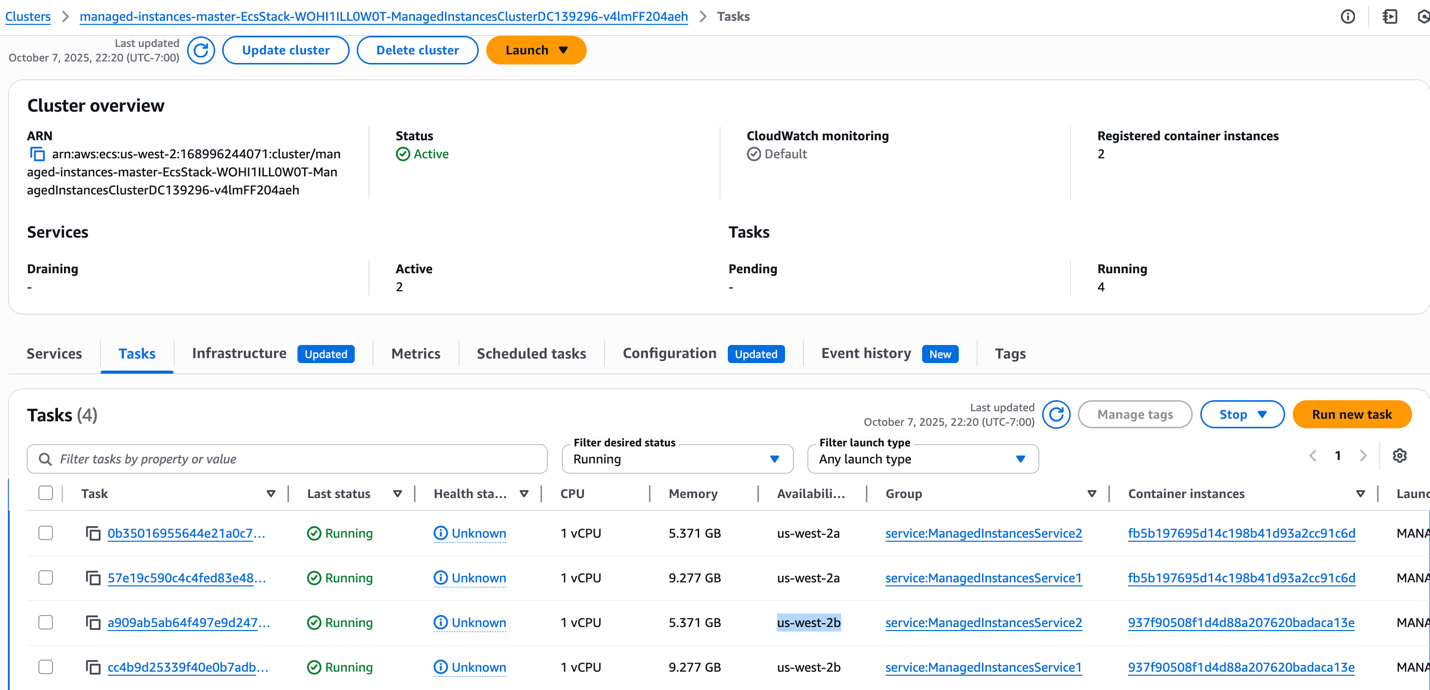The width and height of the screenshot is (1430, 690).
Task: Click the Run new task button
Action: (x=1351, y=414)
